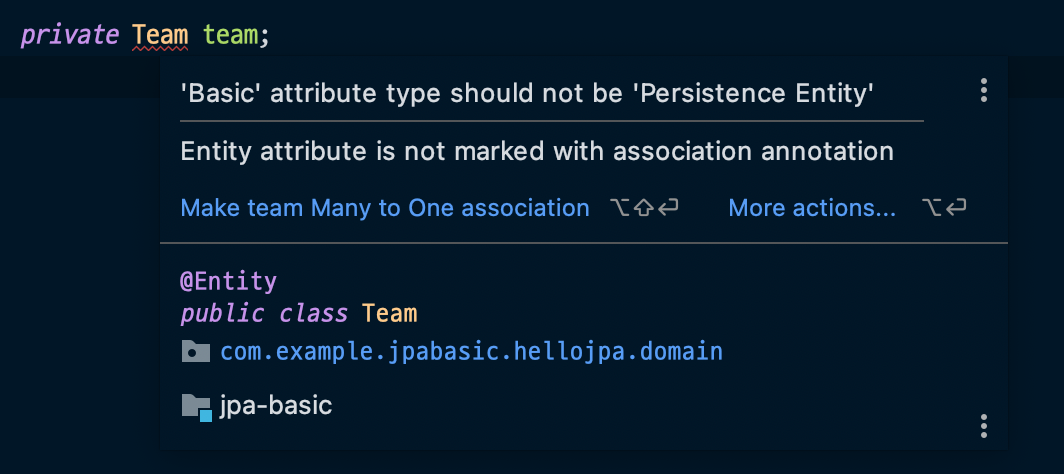Click the semicolon after the team field
The width and height of the screenshot is (1064, 474).
coord(265,36)
